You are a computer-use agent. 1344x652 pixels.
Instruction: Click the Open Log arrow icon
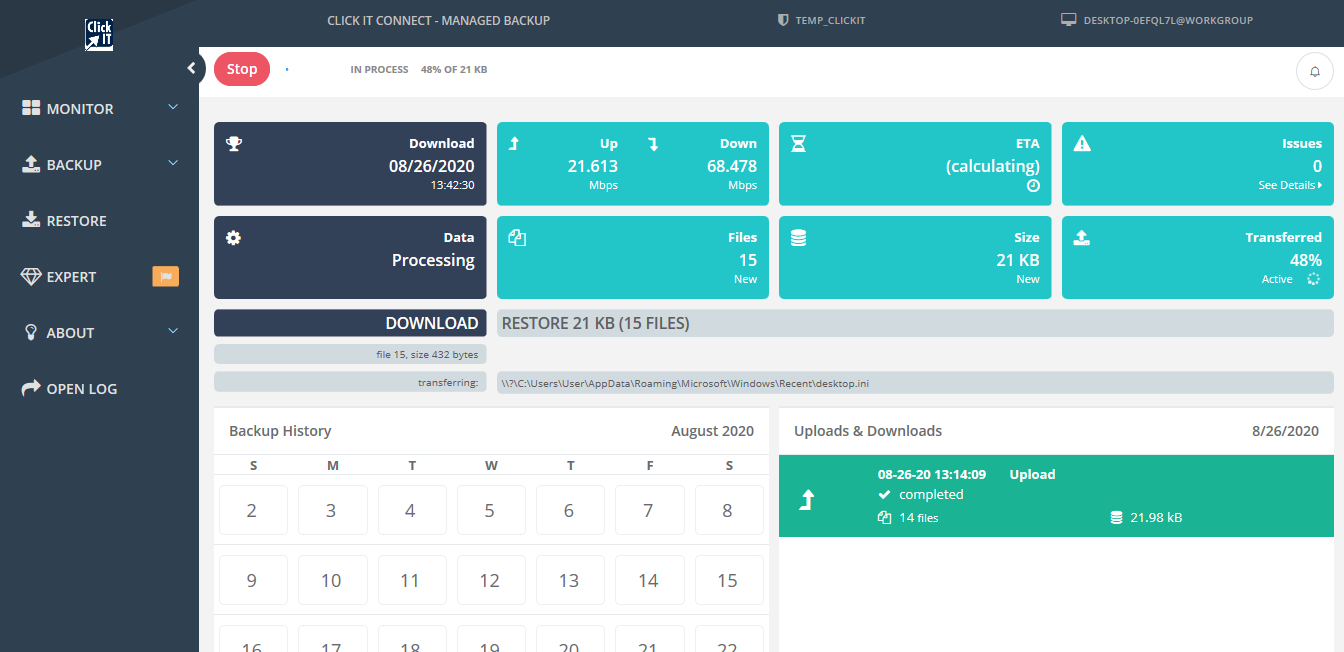(x=31, y=387)
